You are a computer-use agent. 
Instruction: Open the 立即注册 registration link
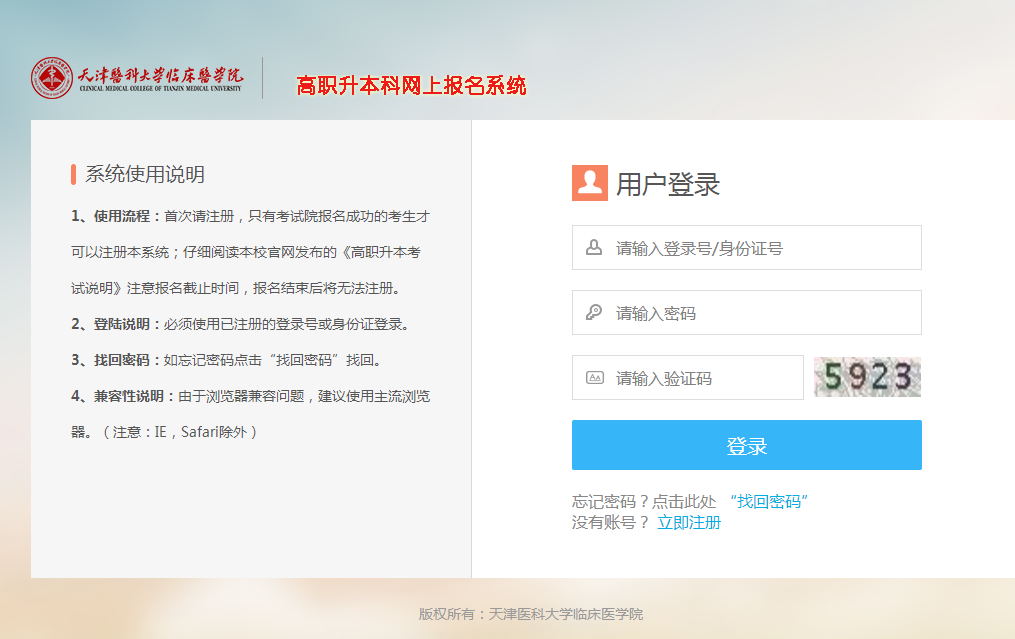[689, 522]
